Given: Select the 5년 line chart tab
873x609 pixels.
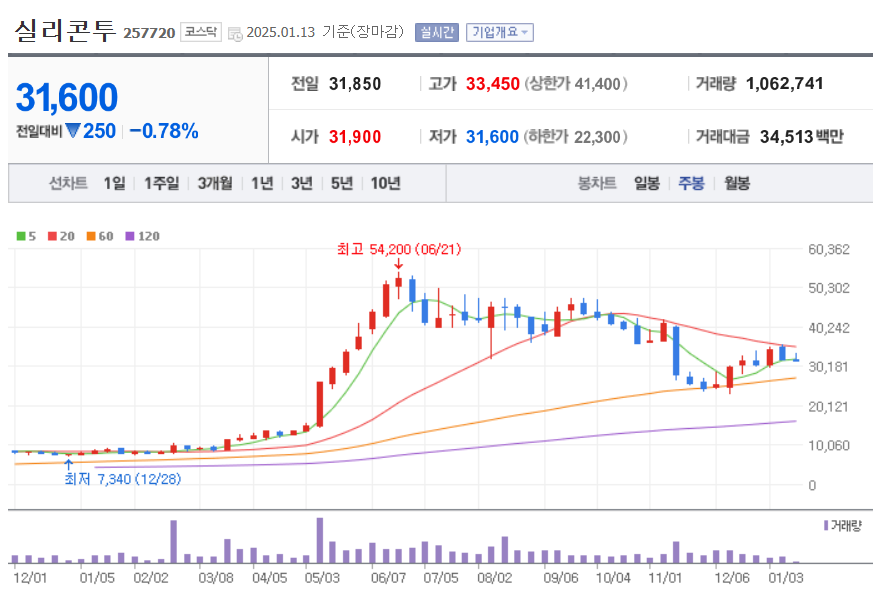Looking at the screenshot, I should coord(342,183).
